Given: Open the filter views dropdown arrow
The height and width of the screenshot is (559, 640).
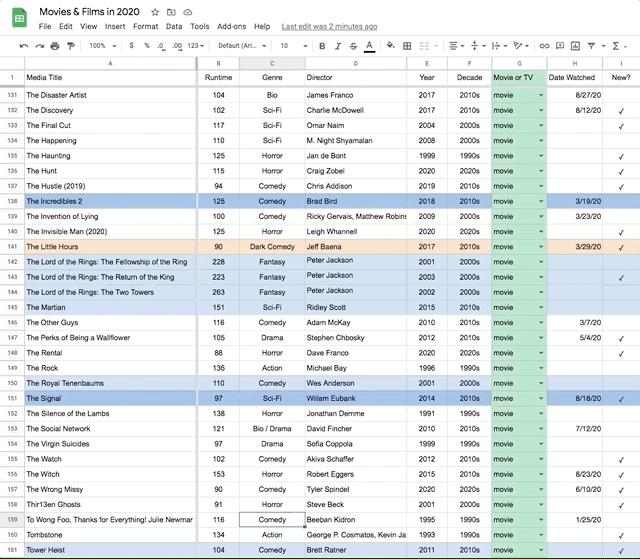Looking at the screenshot, I should [x=603, y=46].
